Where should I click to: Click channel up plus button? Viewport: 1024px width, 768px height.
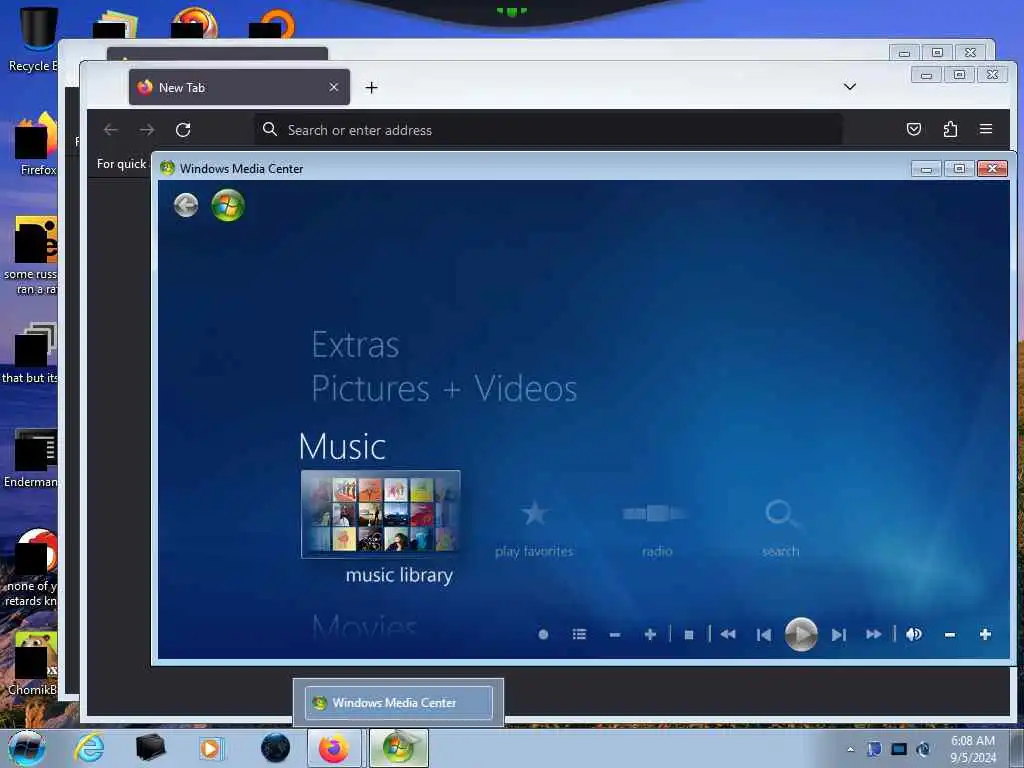point(650,635)
